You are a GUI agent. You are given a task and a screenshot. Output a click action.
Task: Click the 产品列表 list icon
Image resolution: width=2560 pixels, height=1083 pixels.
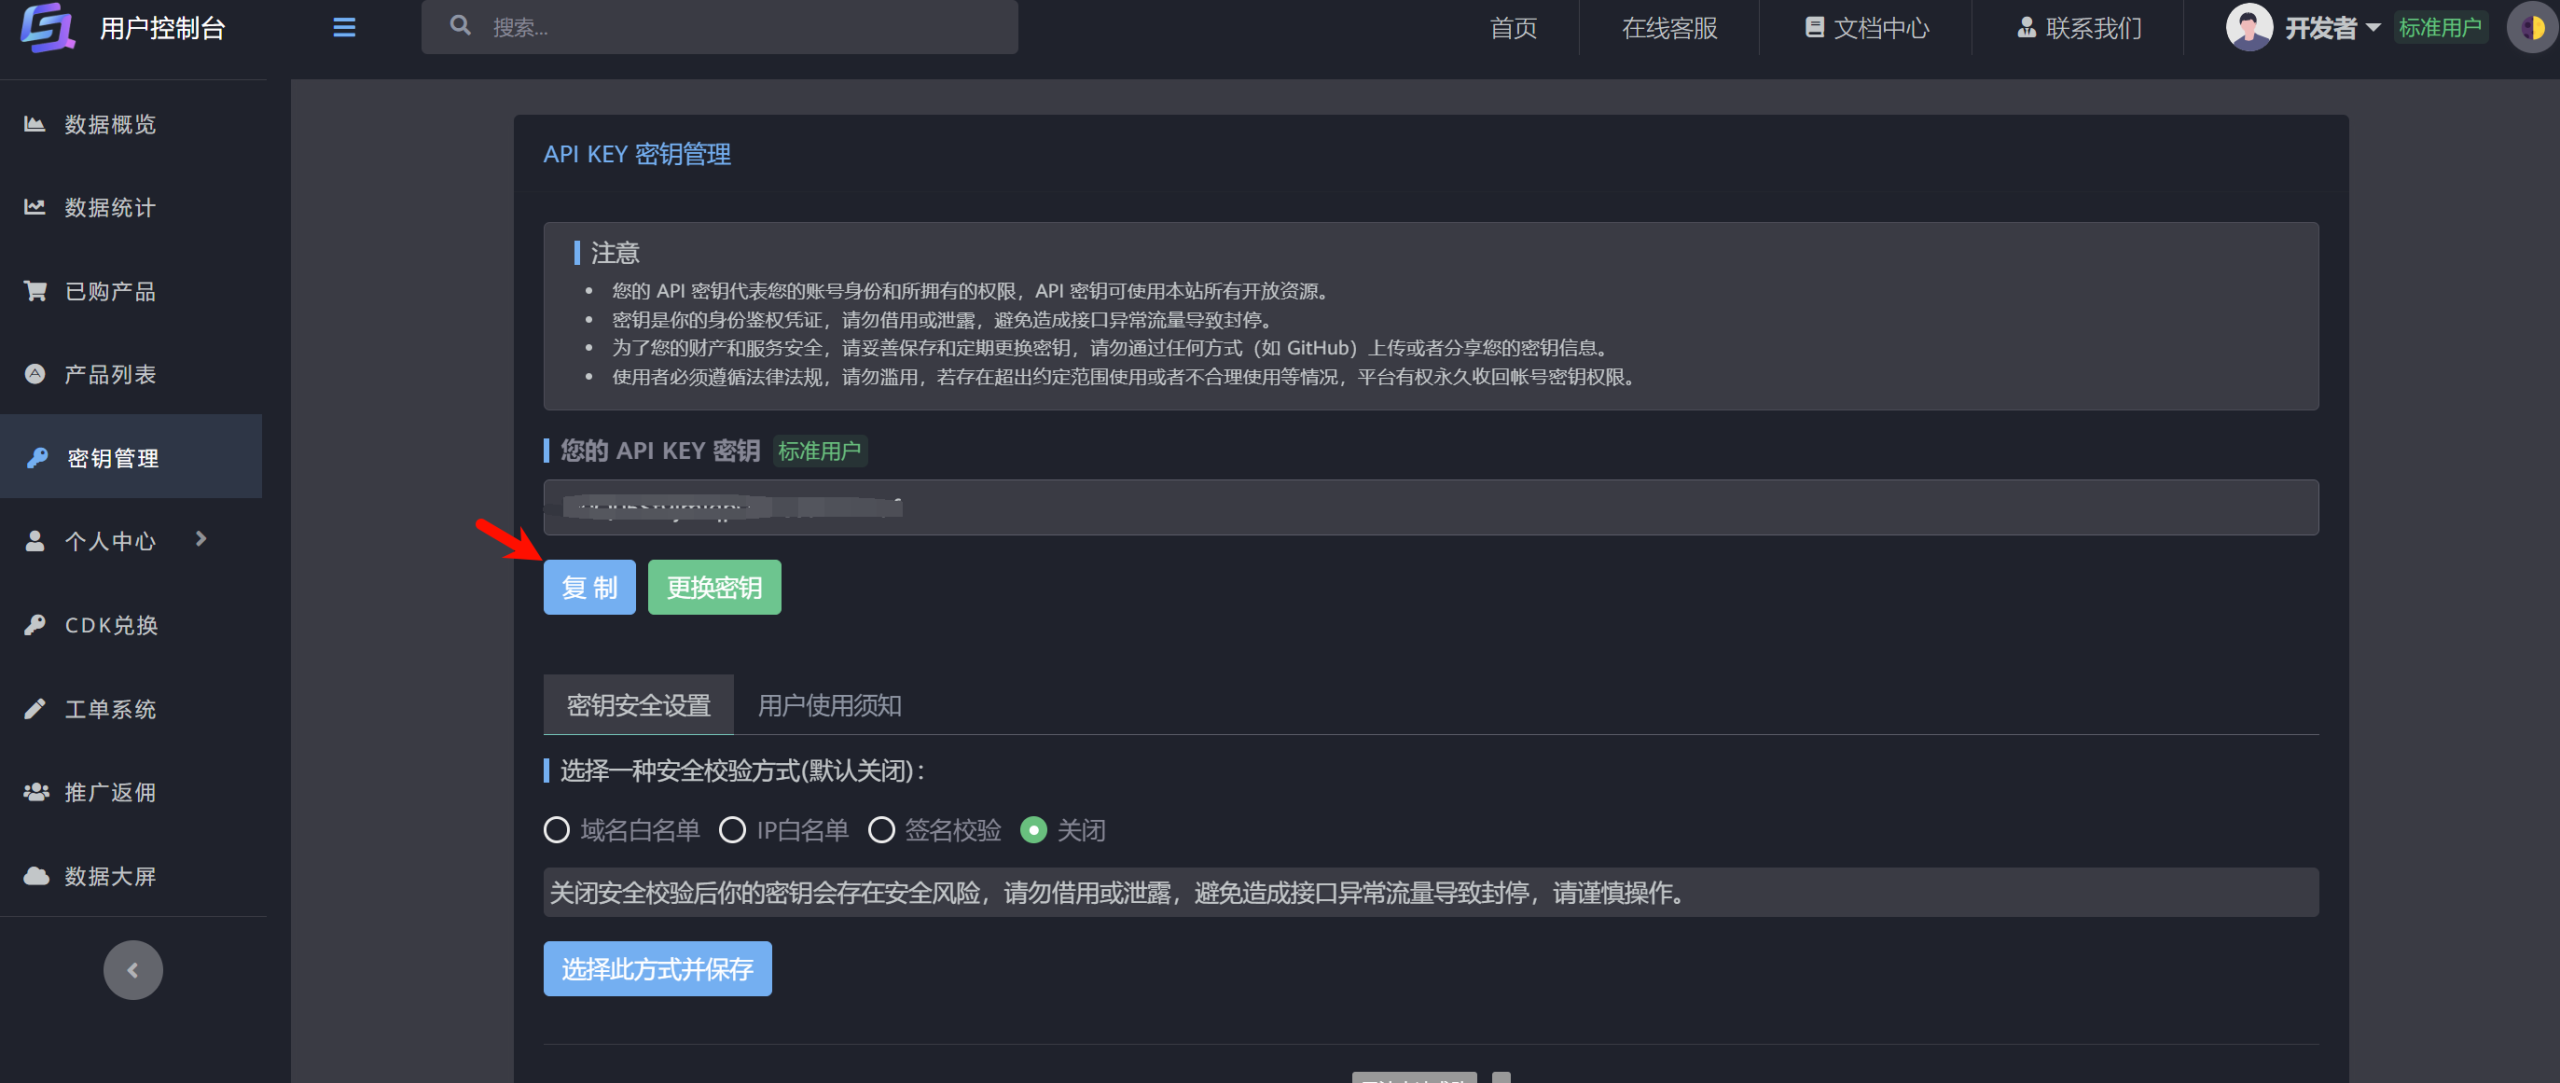click(x=35, y=373)
